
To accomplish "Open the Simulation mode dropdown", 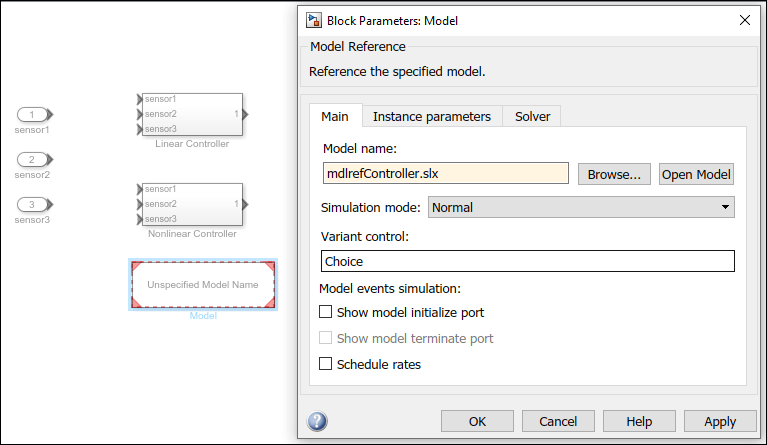I will click(x=581, y=207).
